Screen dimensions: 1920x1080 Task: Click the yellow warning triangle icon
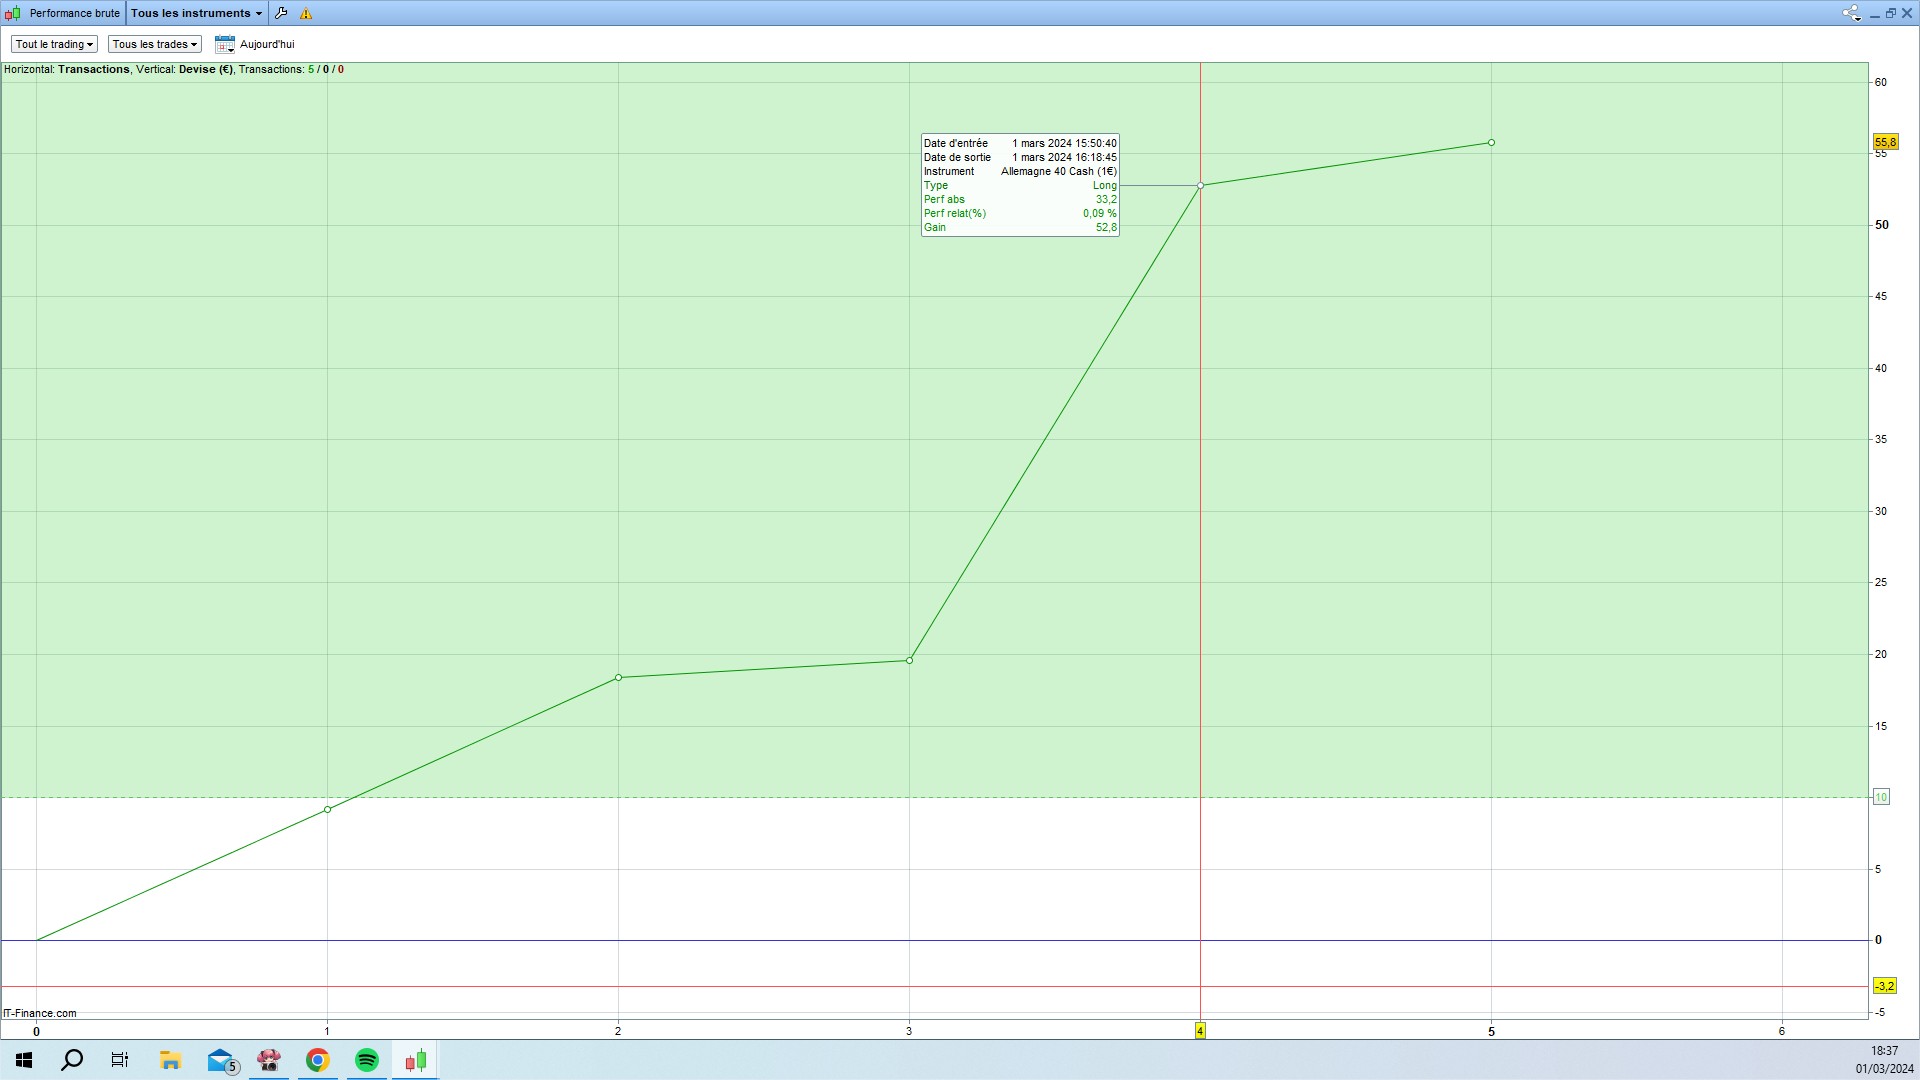point(306,14)
